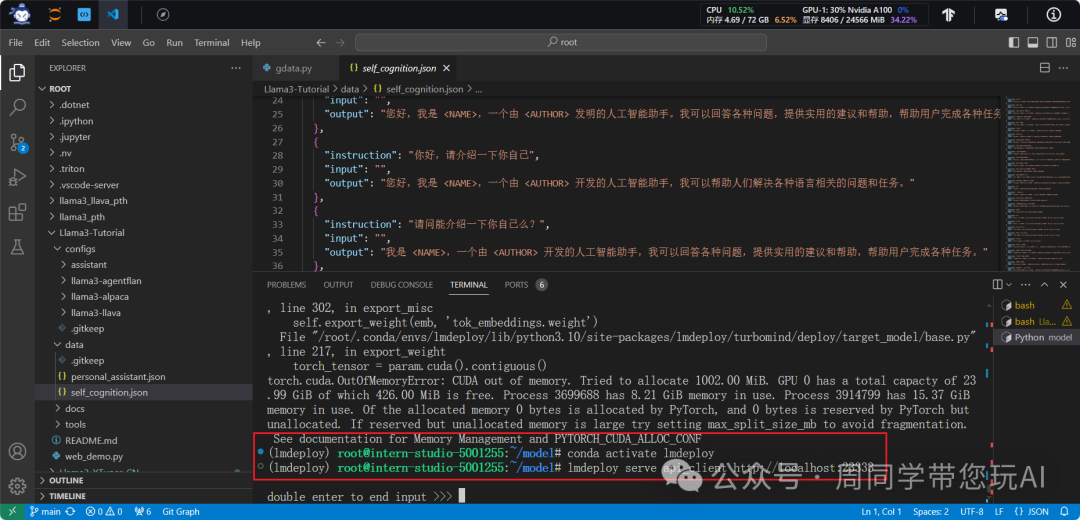Viewport: 1080px width, 520px height.
Task: Open the terminal launch profile dropdown
Action: 1010,284
